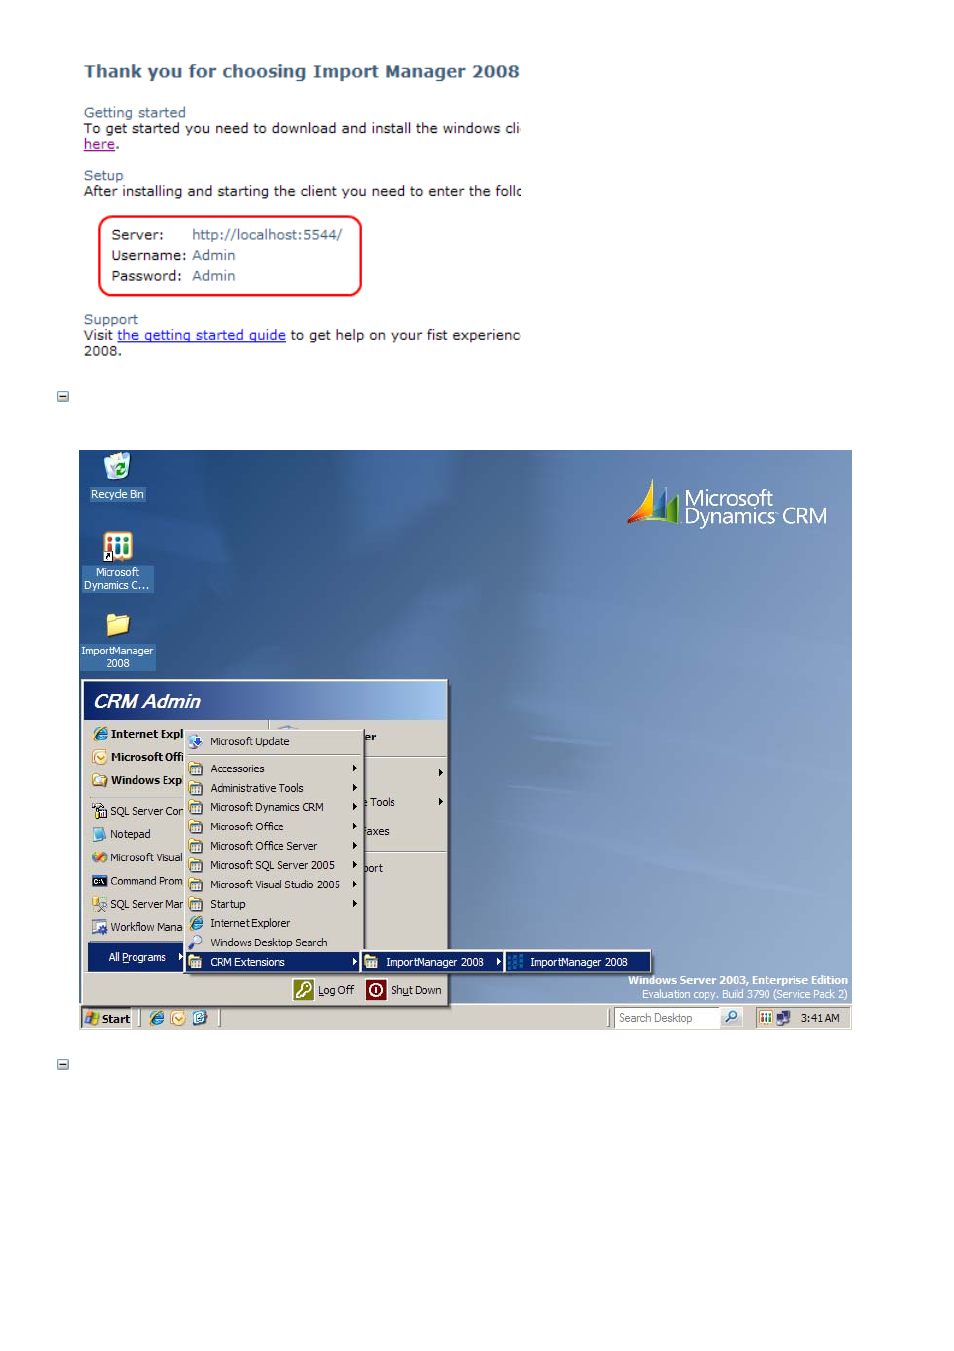Viewport: 954px width, 1351px height.
Task: Follow the 'here' download link
Action: pos(99,145)
